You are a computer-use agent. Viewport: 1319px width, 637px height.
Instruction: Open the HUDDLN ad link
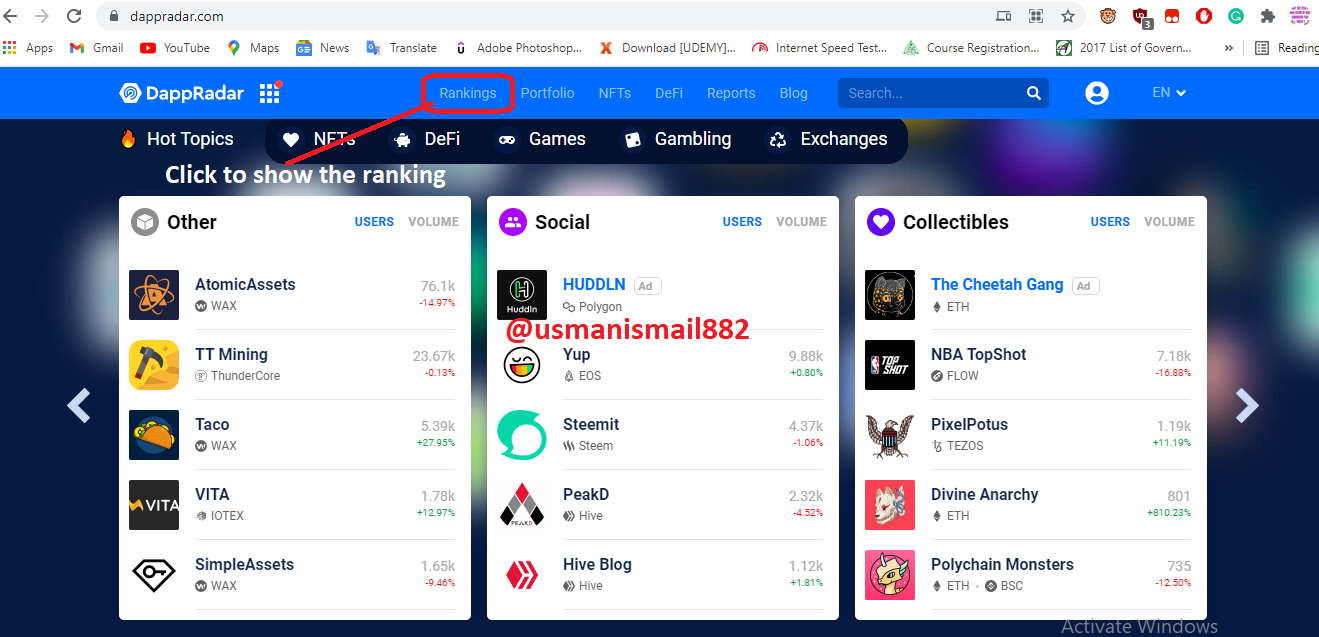click(x=594, y=285)
